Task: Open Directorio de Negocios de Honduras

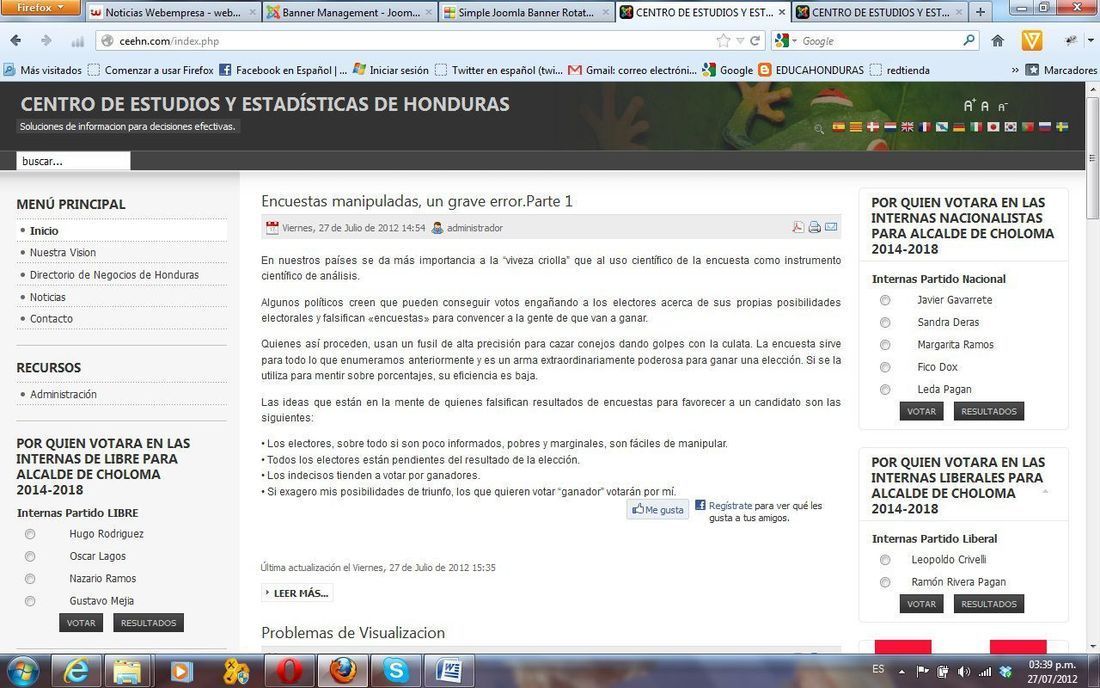Action: pos(114,275)
